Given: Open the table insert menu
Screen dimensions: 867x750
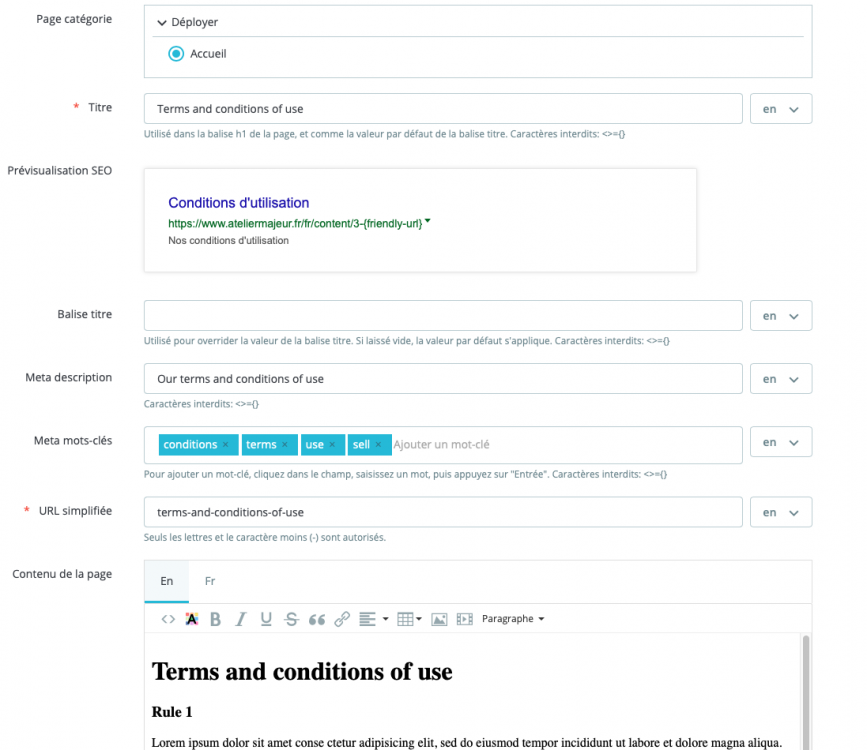Looking at the screenshot, I should tap(409, 619).
